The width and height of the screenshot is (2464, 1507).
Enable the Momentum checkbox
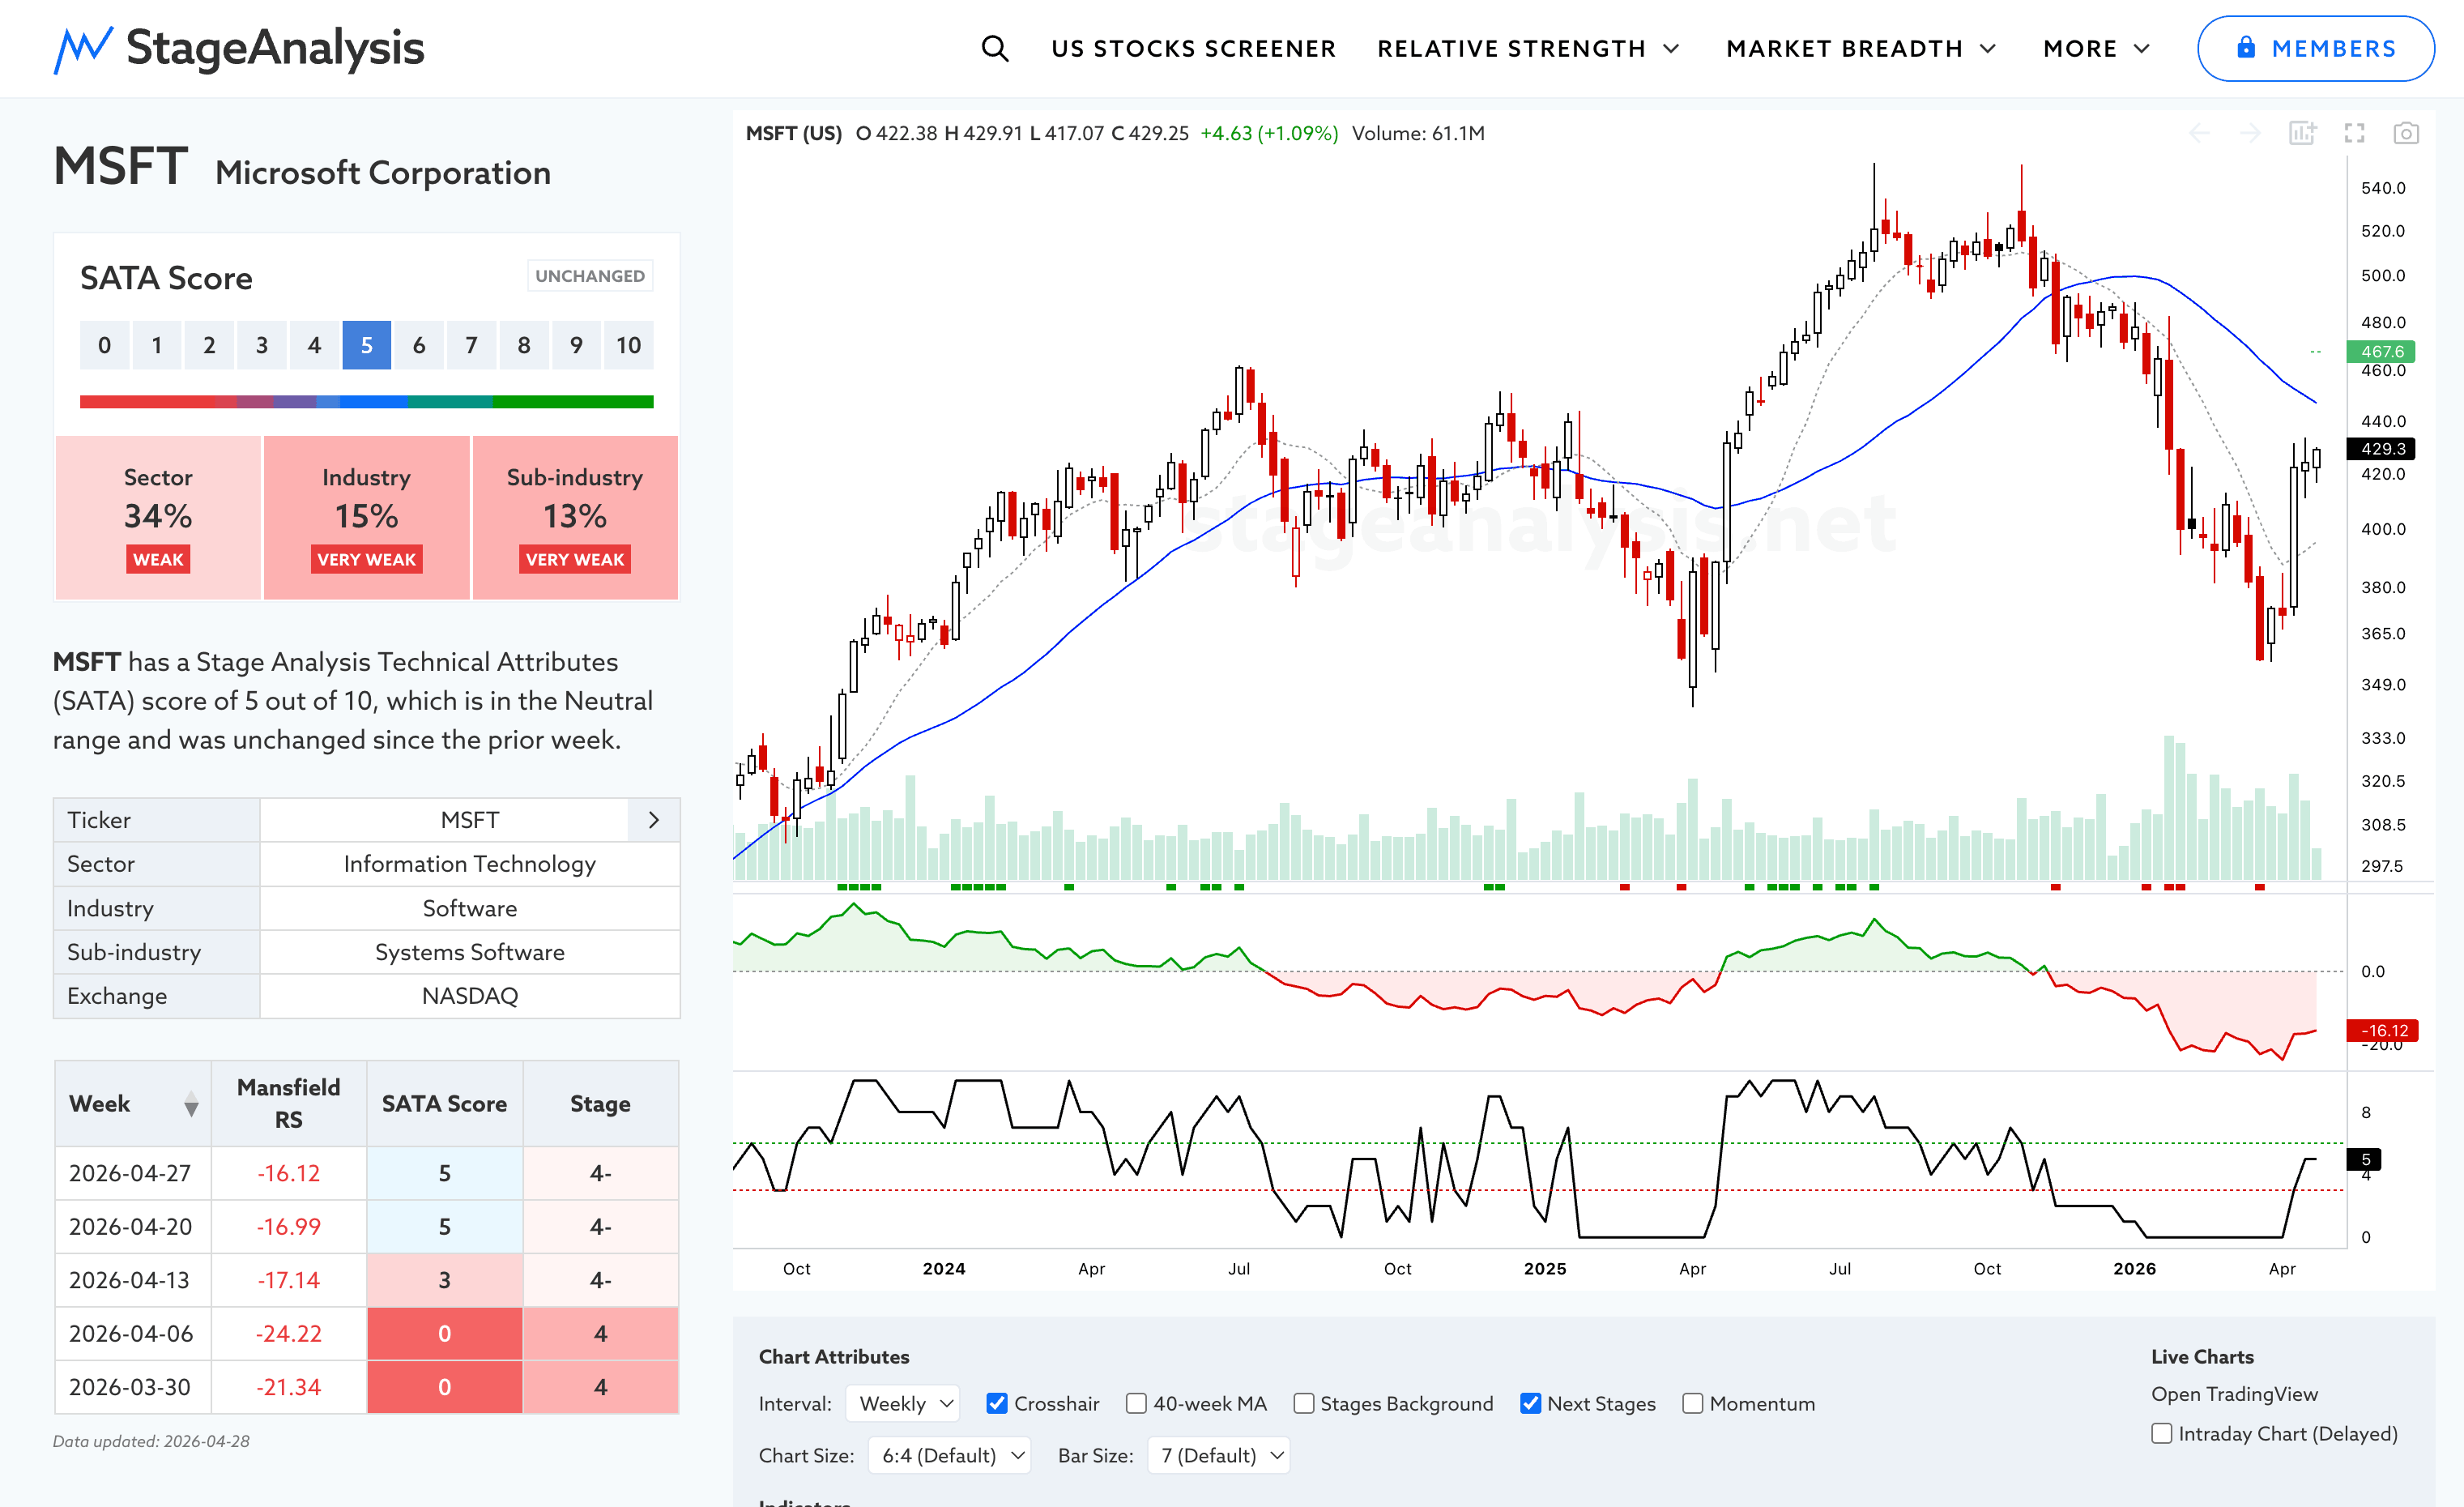pos(1692,1403)
